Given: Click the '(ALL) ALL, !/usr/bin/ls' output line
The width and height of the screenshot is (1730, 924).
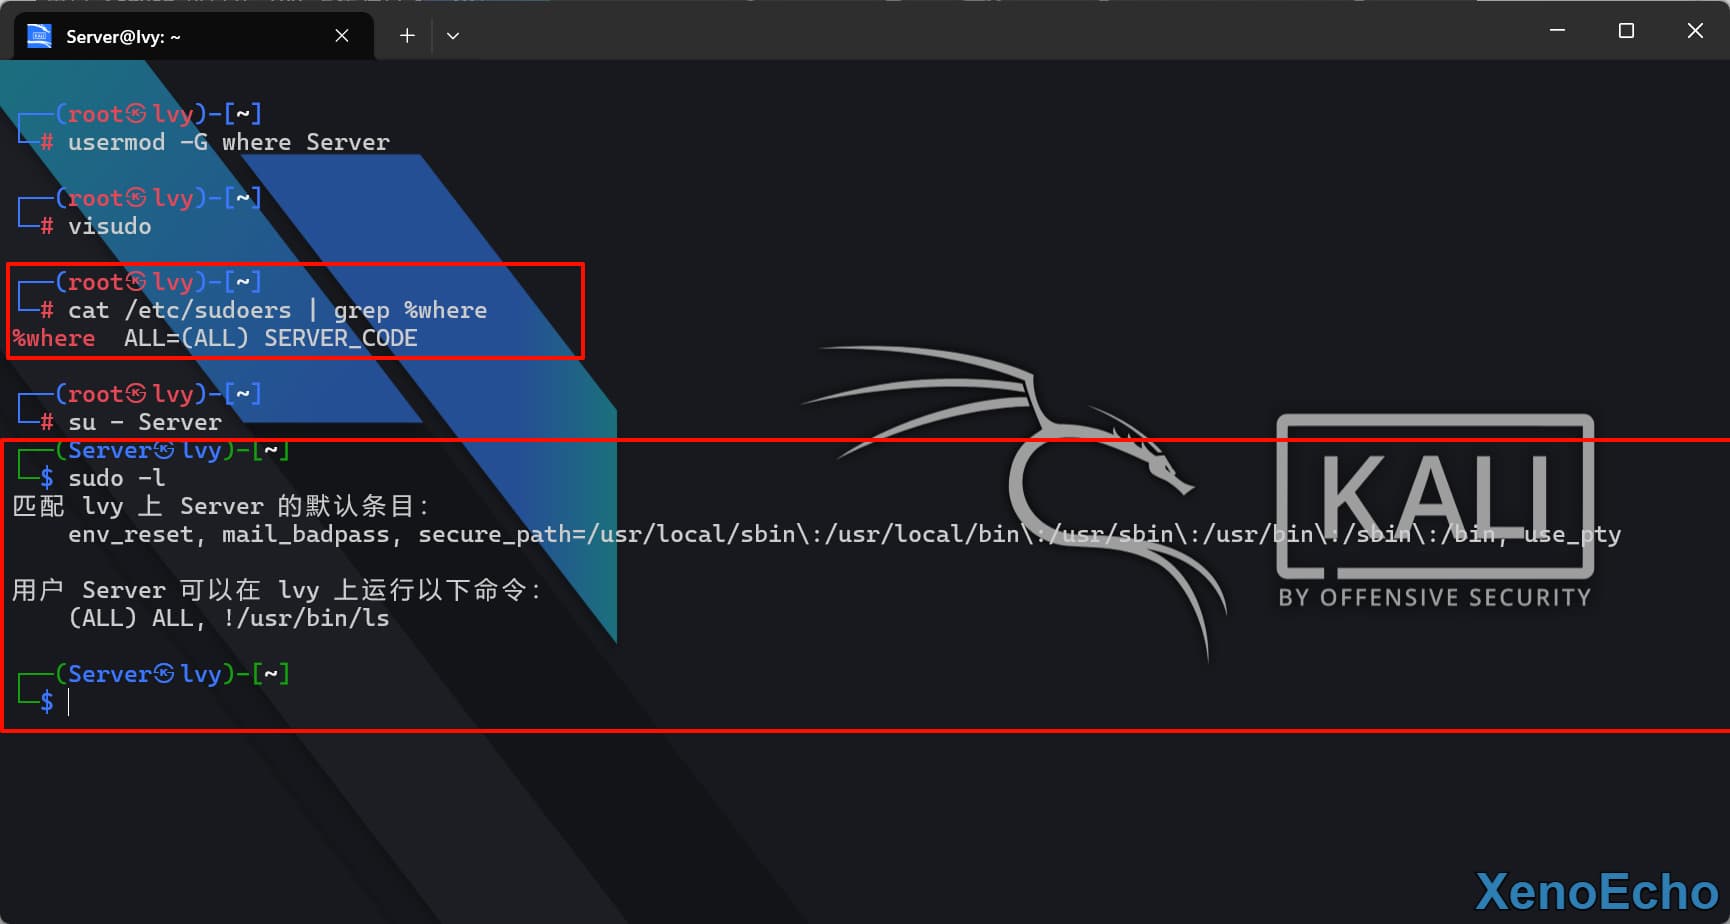Looking at the screenshot, I should (228, 618).
